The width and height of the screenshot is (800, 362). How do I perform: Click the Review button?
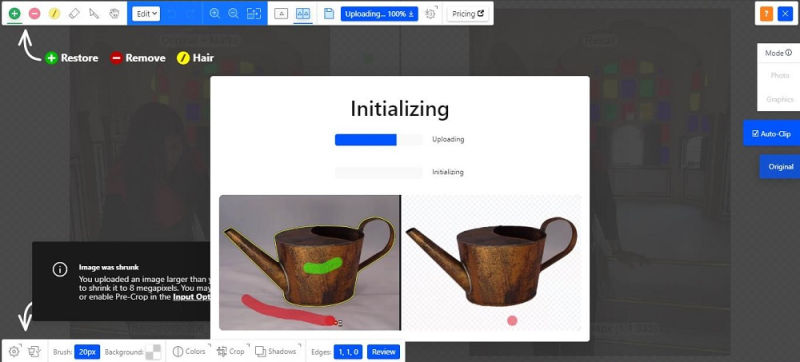click(384, 352)
